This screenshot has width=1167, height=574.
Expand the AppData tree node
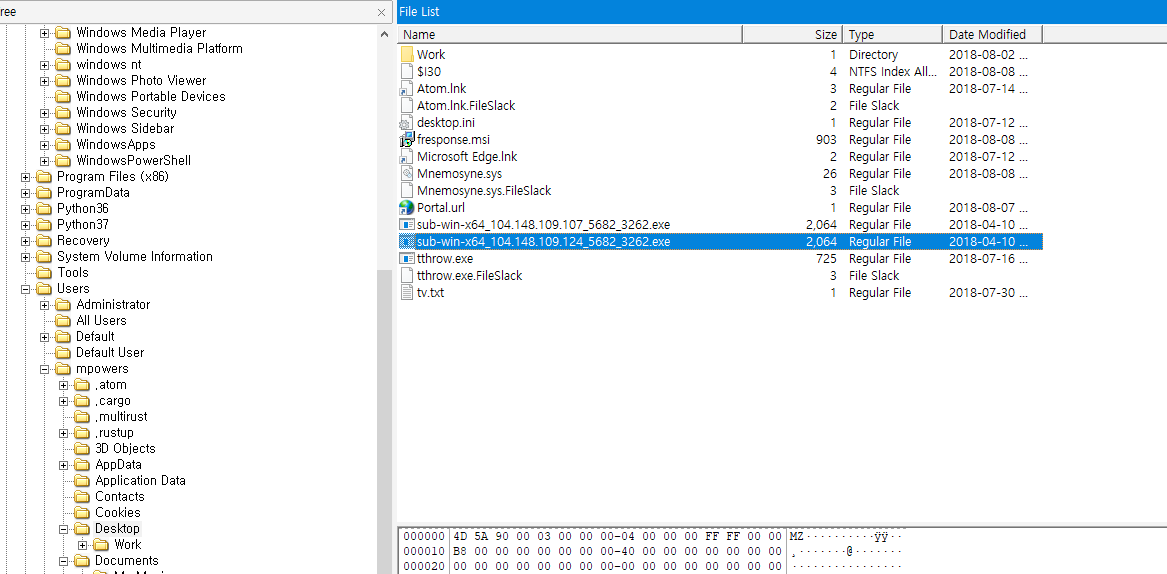pos(64,465)
